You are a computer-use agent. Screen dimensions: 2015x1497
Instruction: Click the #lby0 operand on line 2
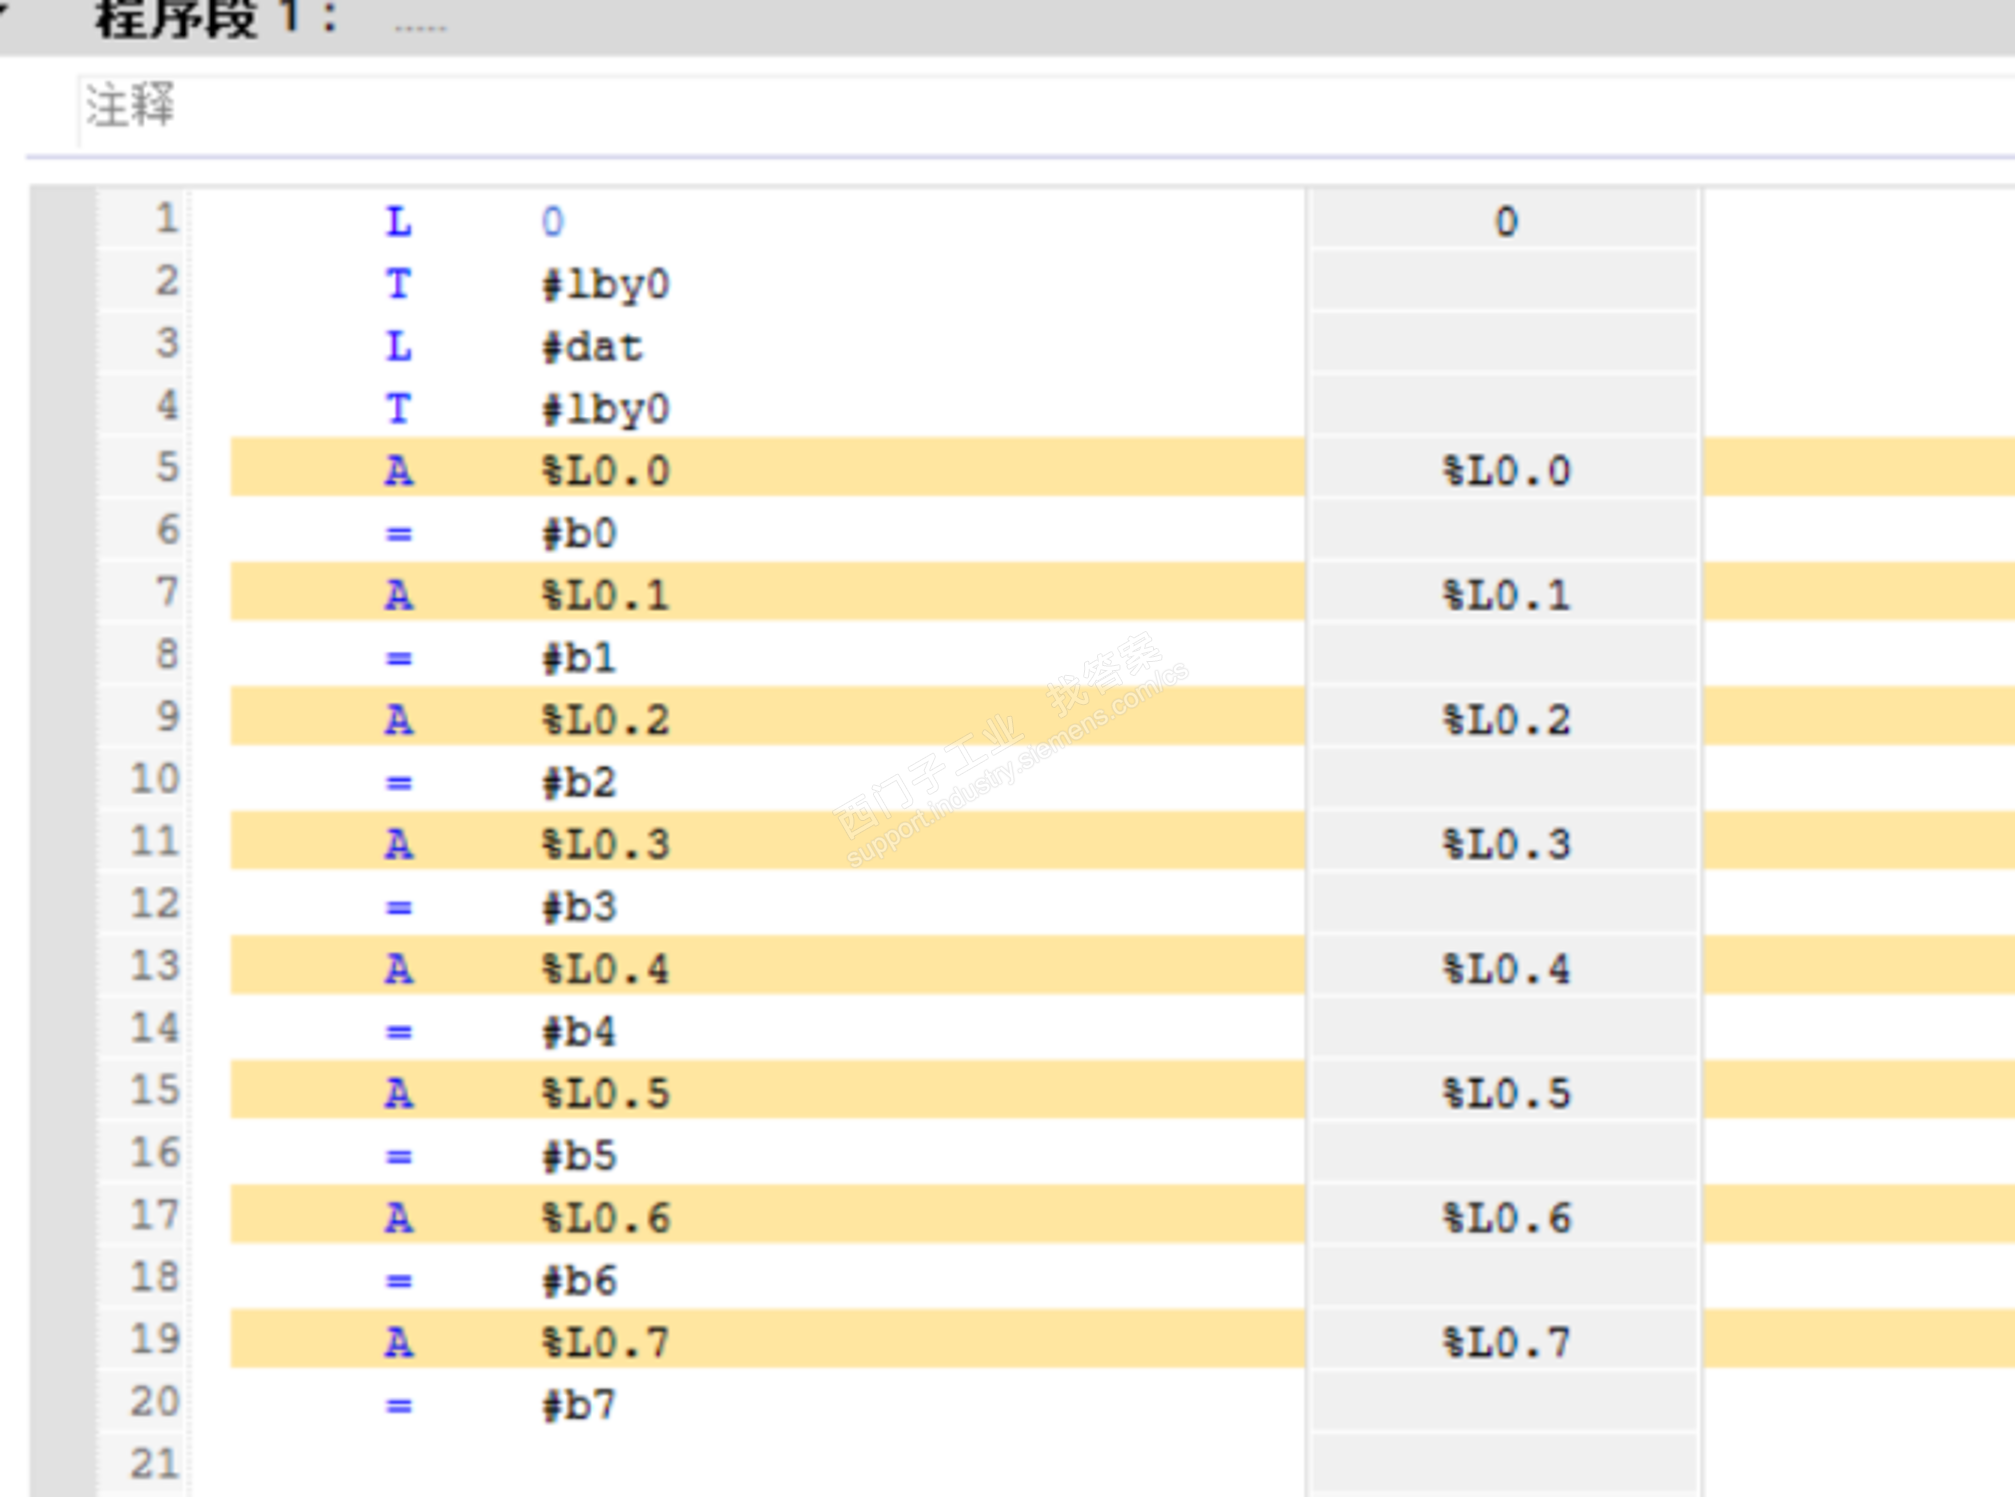605,285
